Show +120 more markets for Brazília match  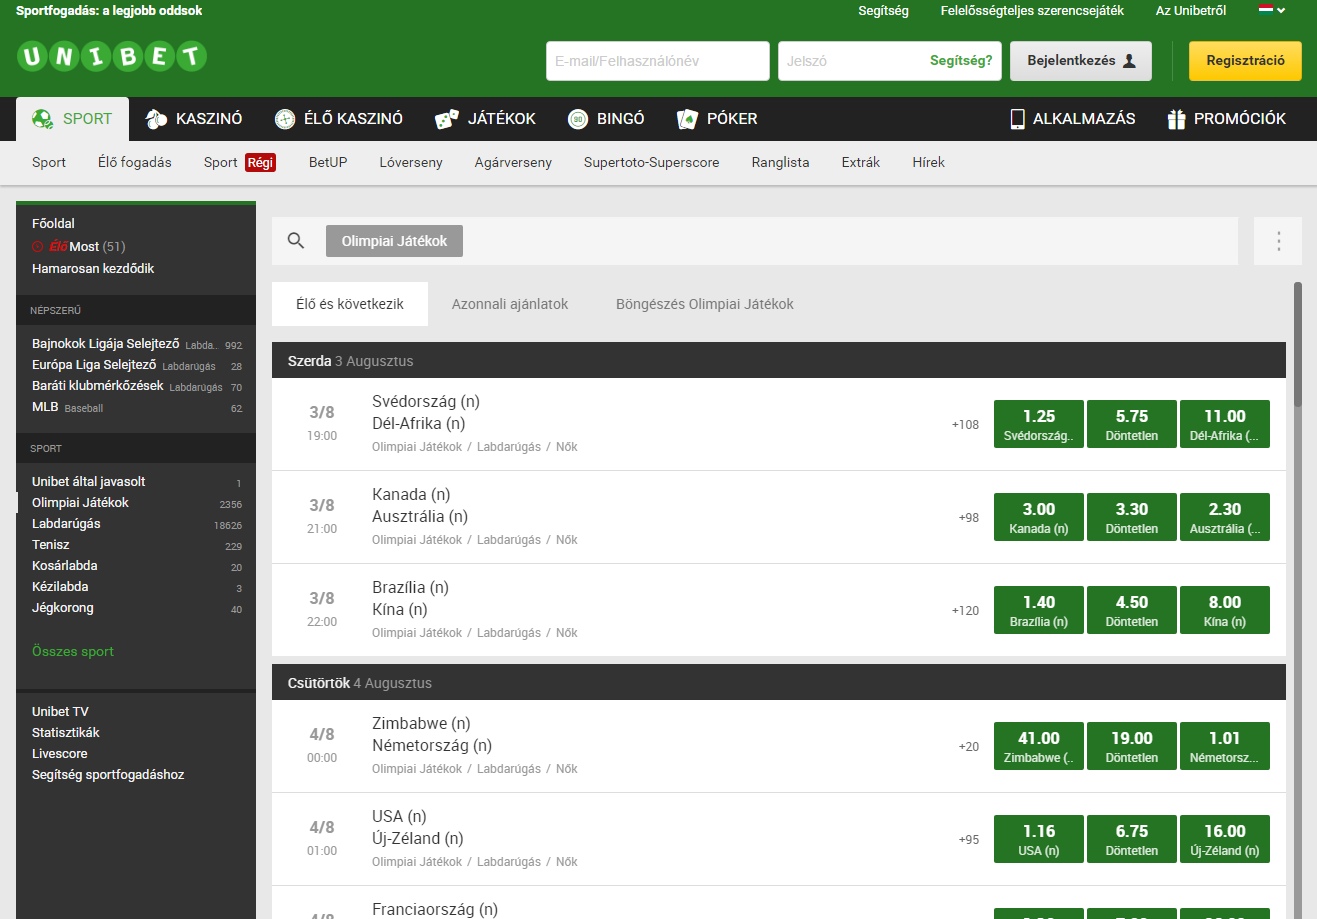point(965,611)
